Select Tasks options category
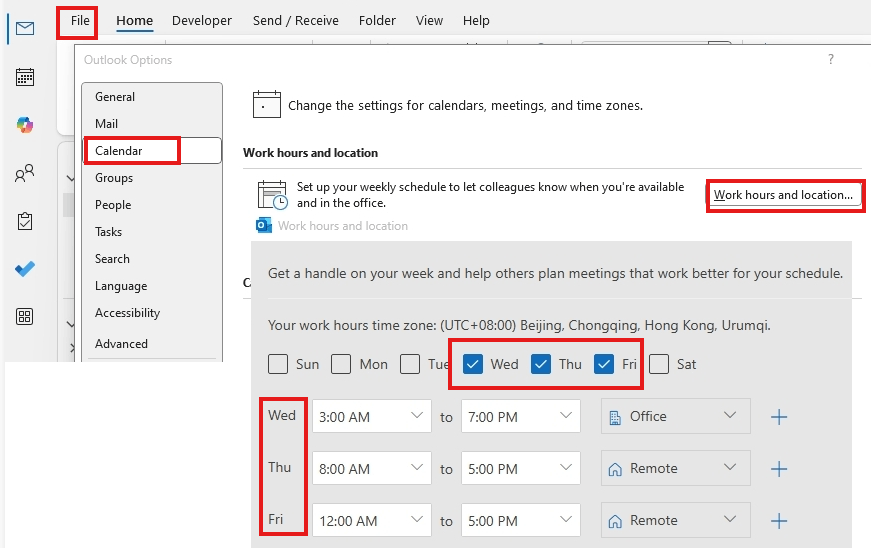Viewport: 871px width, 548px height. click(x=152, y=232)
